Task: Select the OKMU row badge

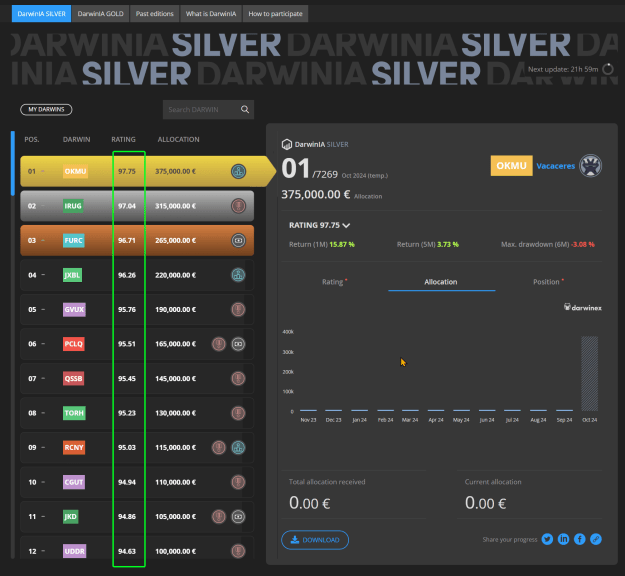Action: point(75,171)
